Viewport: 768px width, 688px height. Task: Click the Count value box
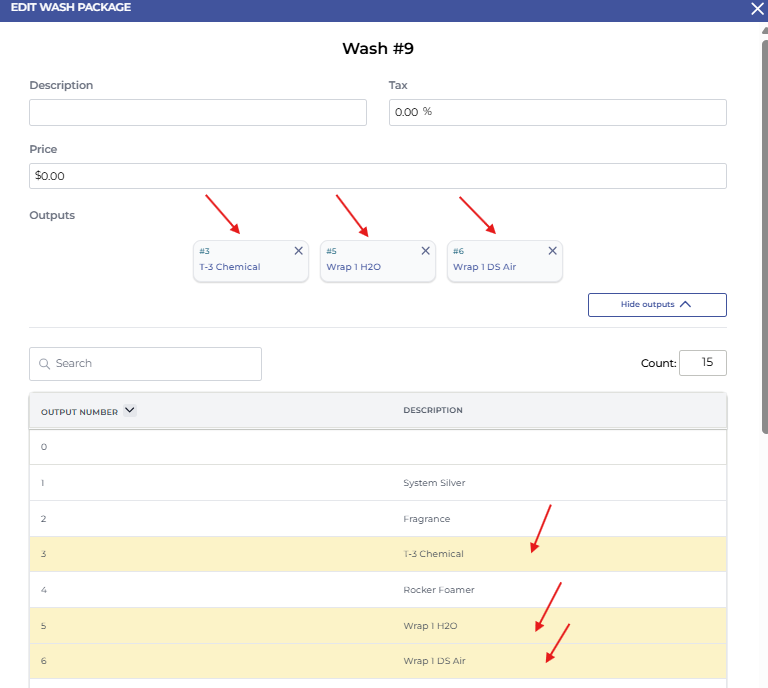pyautogui.click(x=702, y=363)
